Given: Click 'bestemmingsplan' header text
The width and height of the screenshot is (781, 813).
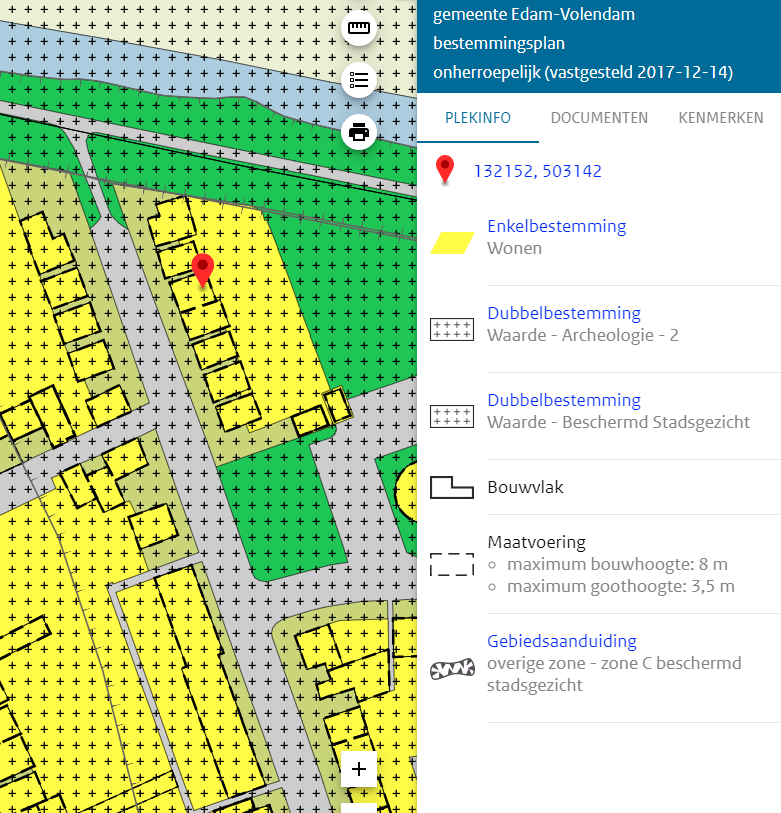Looking at the screenshot, I should point(499,44).
